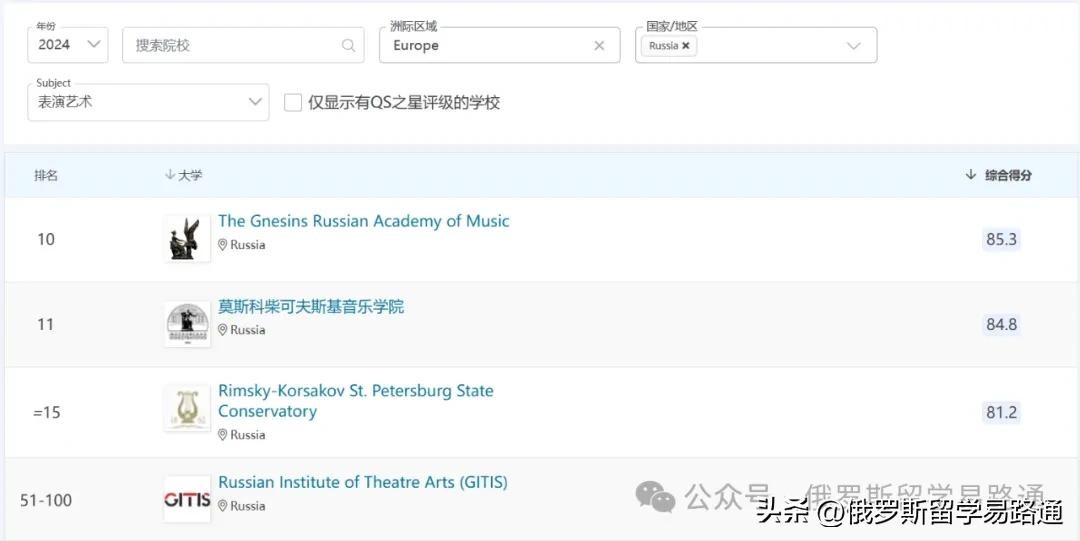The image size is (1080, 541).
Task: Remove the Russia country tag
Action: point(686,46)
